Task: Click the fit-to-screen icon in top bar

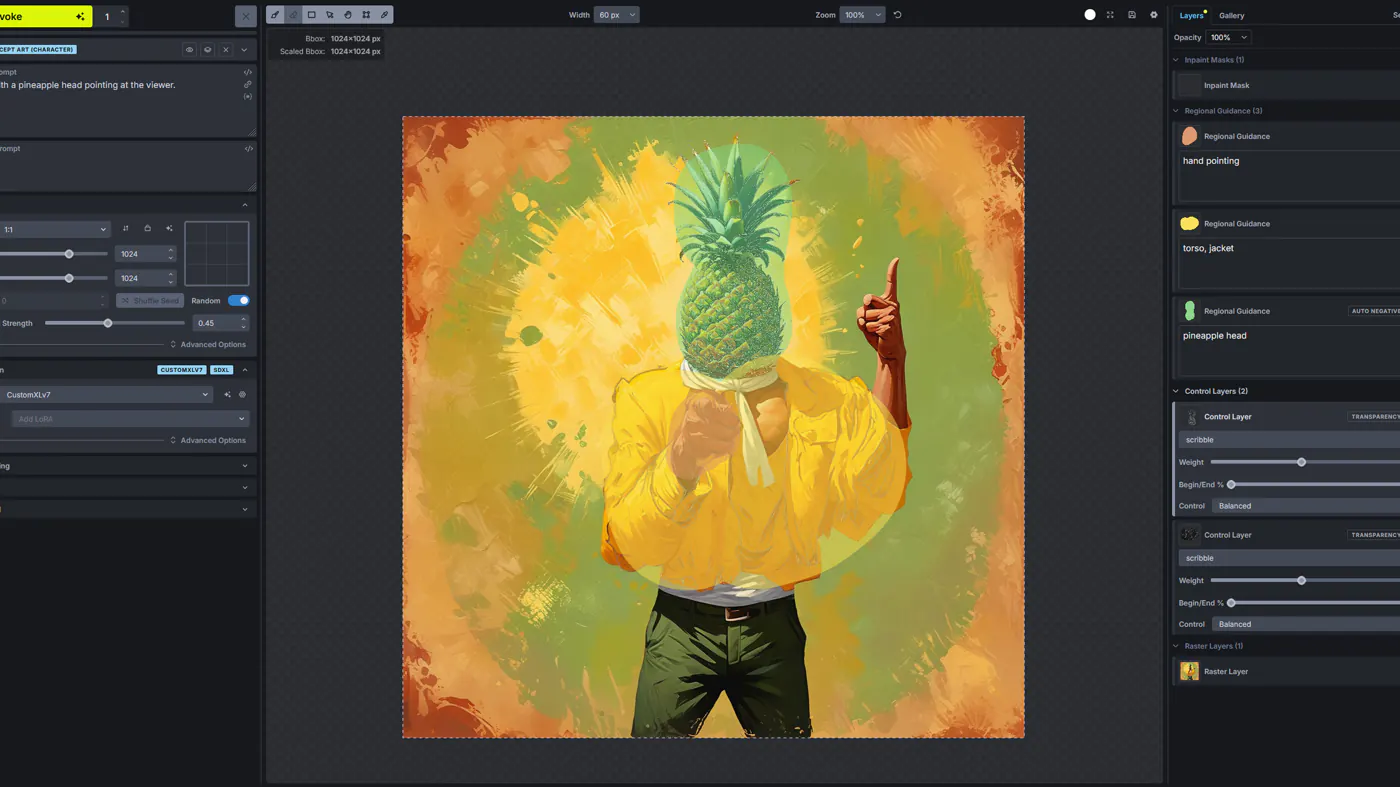Action: point(1110,15)
